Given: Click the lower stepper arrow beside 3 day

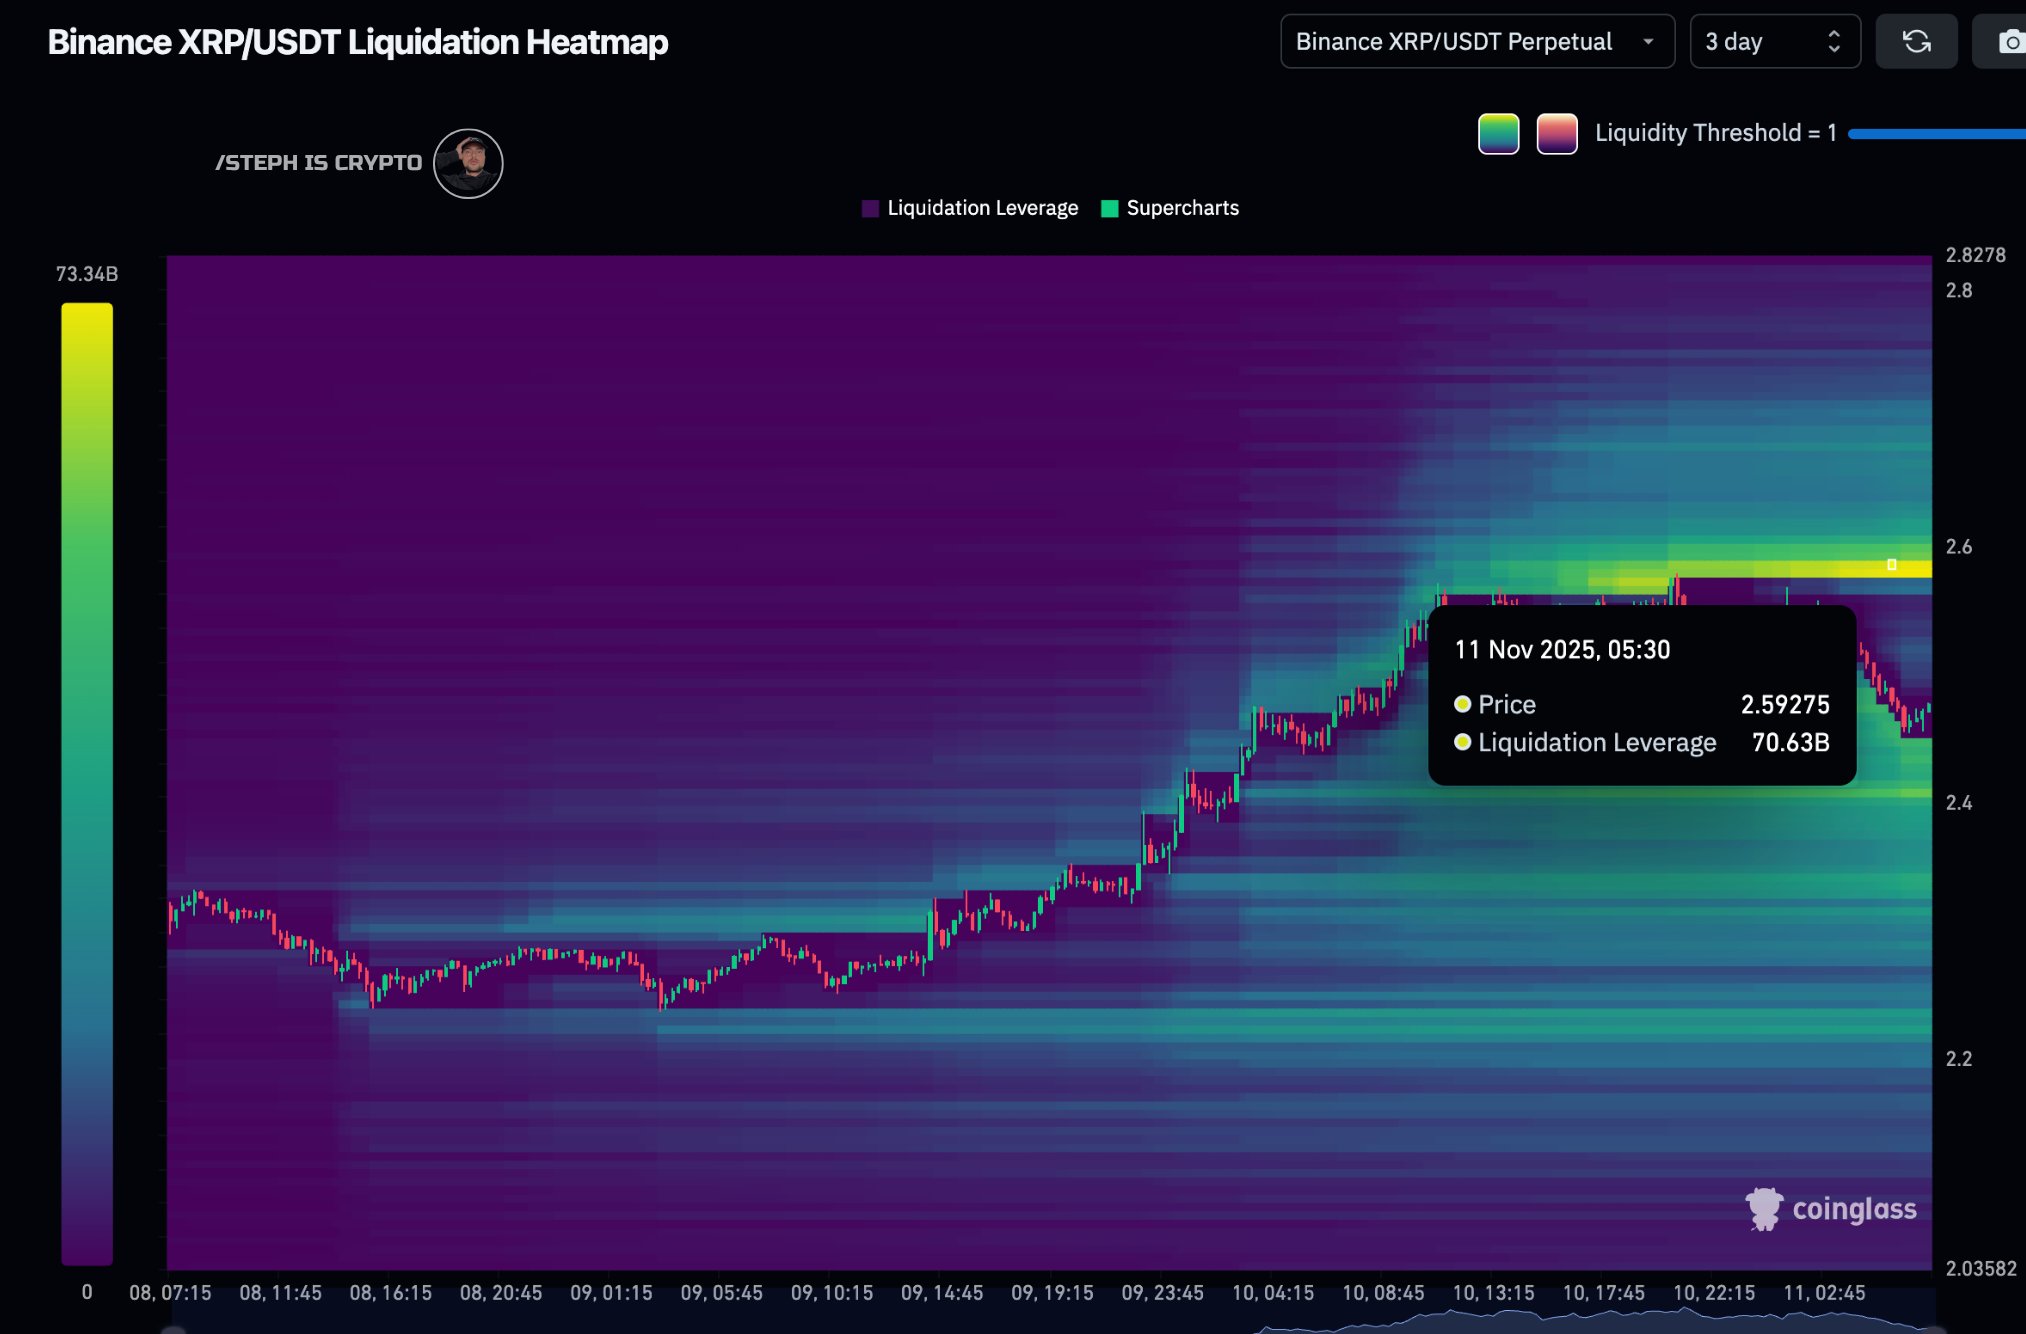Looking at the screenshot, I should [1832, 49].
